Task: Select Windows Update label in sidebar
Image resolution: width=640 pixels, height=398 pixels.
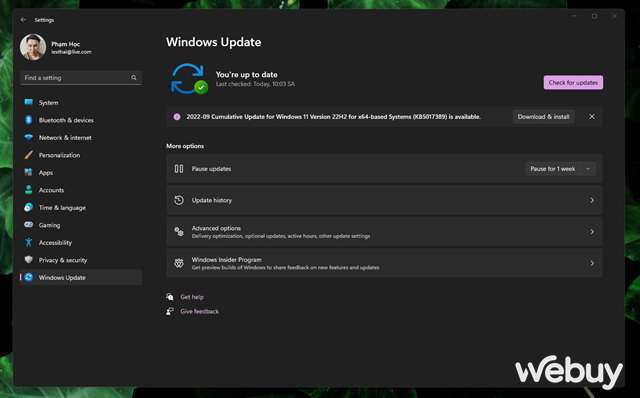Action: pos(62,278)
